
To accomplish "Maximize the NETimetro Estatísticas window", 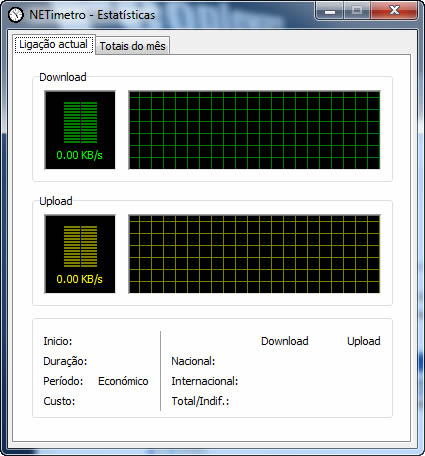I will [357, 11].
